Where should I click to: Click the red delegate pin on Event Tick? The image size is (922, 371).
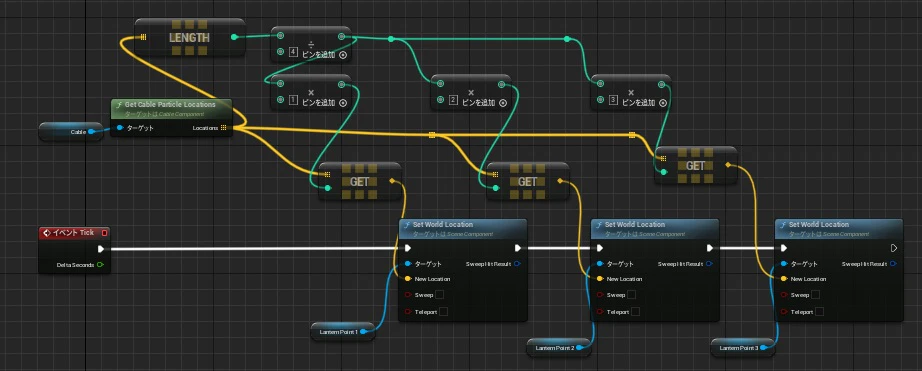tap(105, 233)
